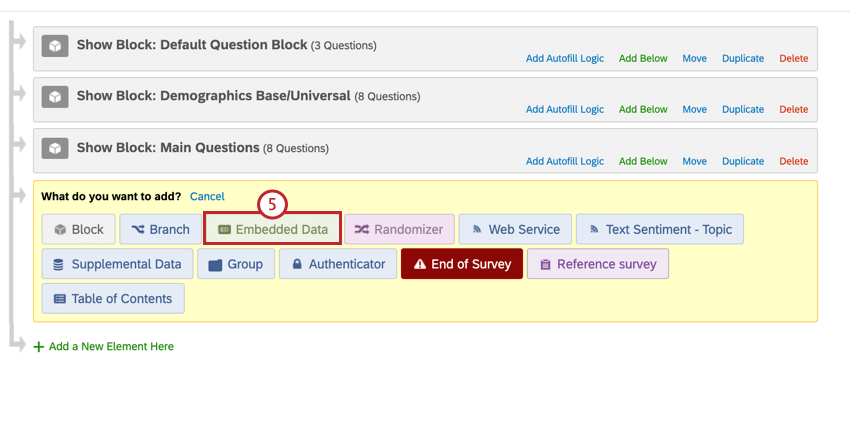Insert End of Survey element
Screen dimensions: 850x425
point(461,264)
